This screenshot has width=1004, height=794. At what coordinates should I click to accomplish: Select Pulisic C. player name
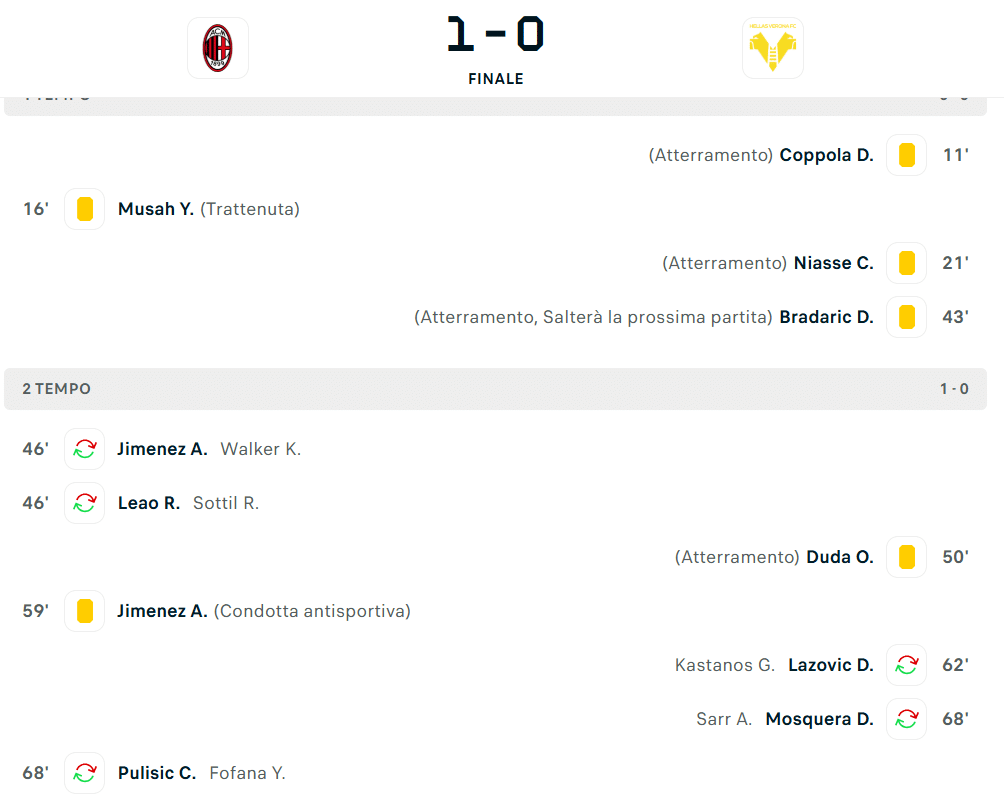pos(157,773)
